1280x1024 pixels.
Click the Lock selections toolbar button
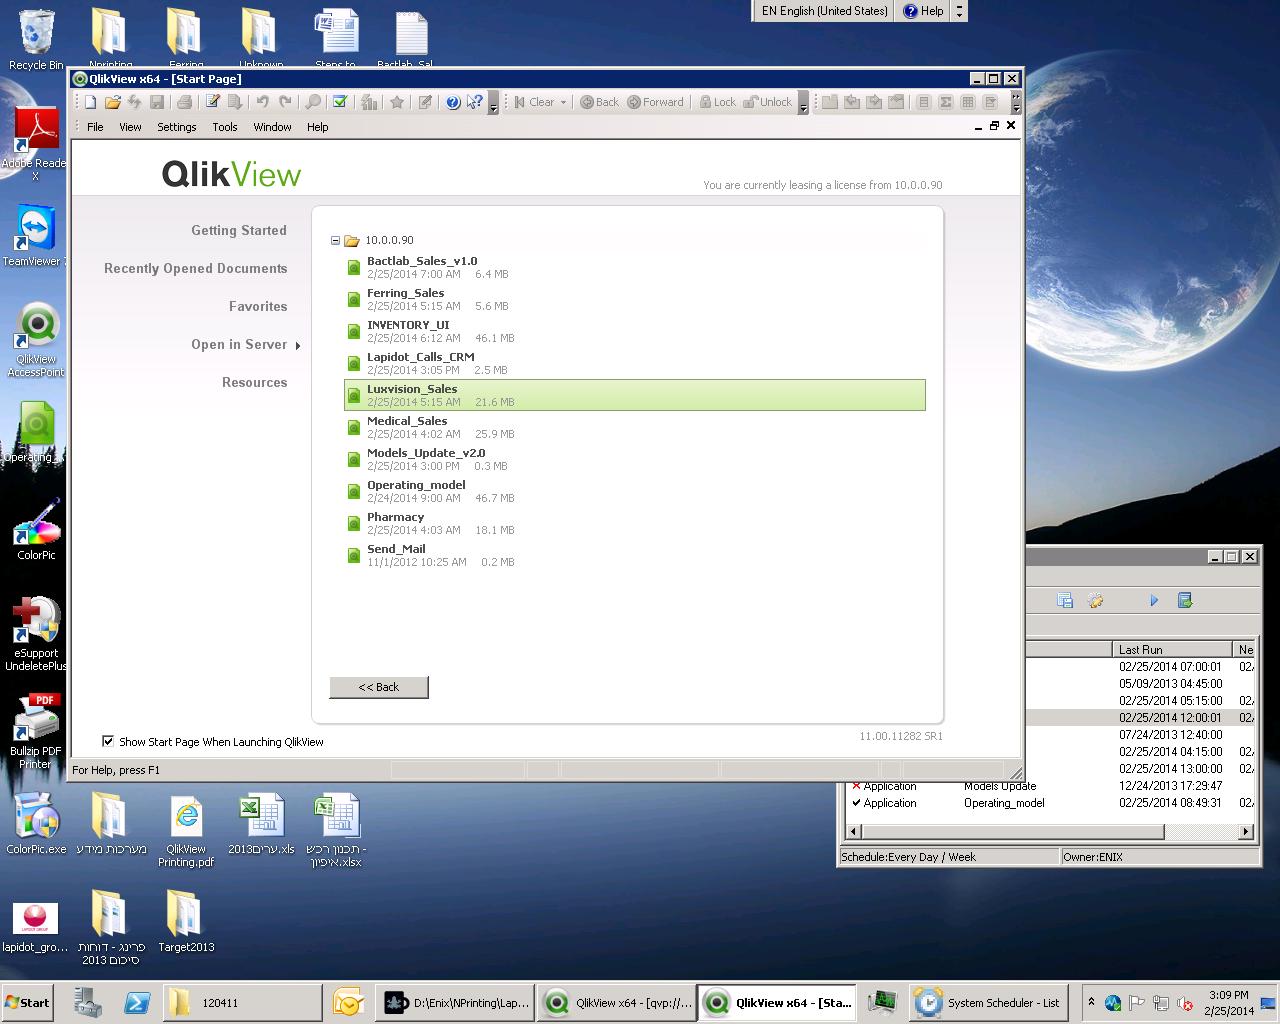pos(717,102)
